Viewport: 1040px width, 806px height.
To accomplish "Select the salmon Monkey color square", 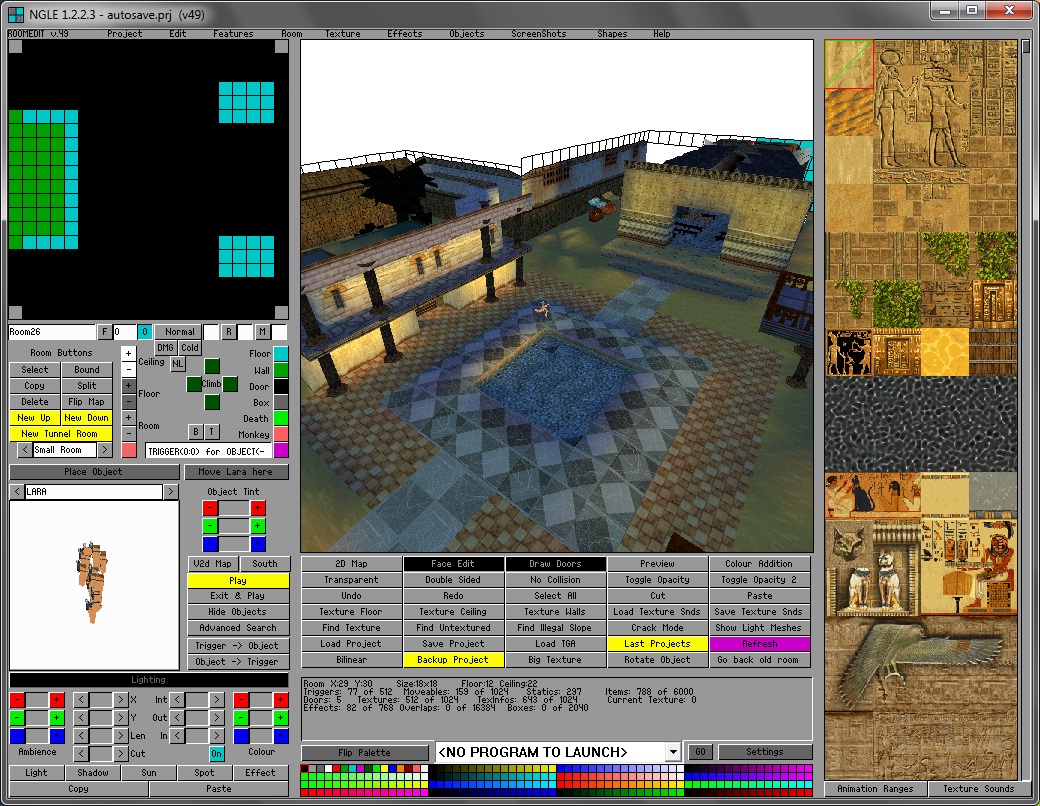I will tap(281, 434).
